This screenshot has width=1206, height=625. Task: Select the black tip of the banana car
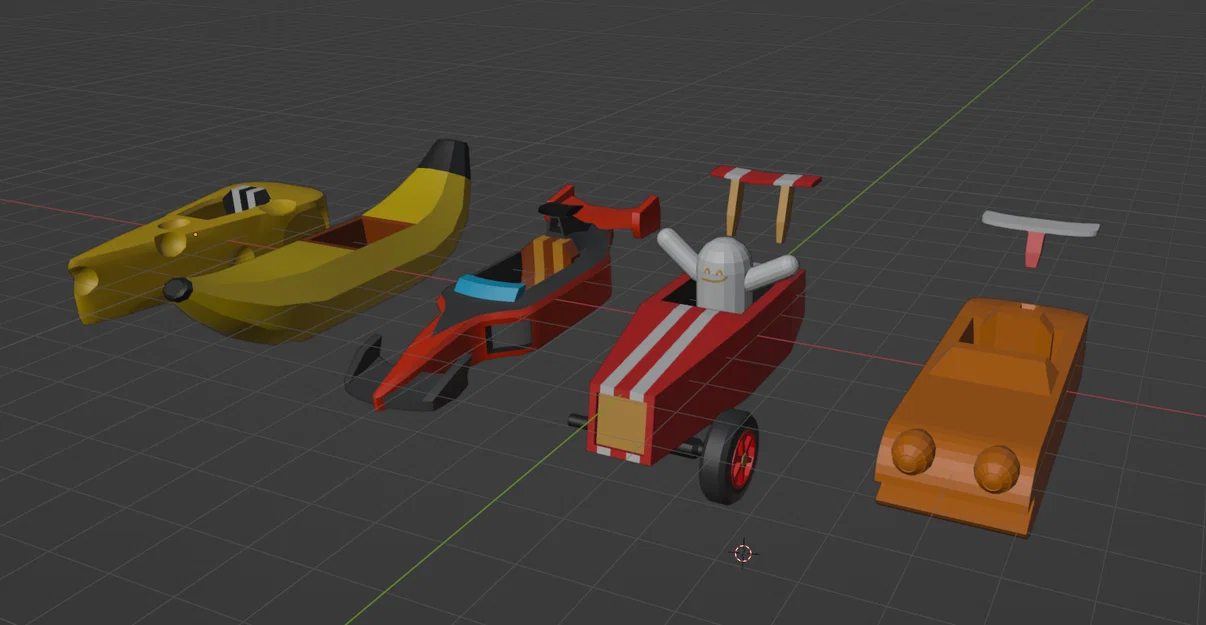(x=445, y=159)
